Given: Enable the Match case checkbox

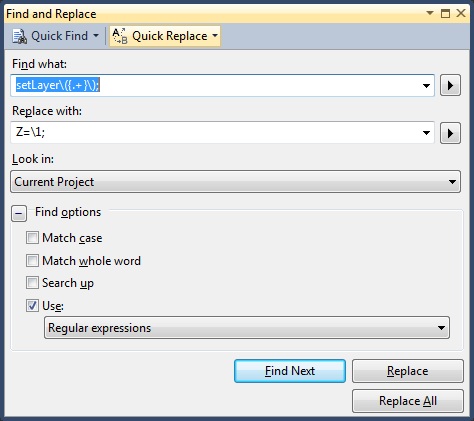Looking at the screenshot, I should [32, 238].
